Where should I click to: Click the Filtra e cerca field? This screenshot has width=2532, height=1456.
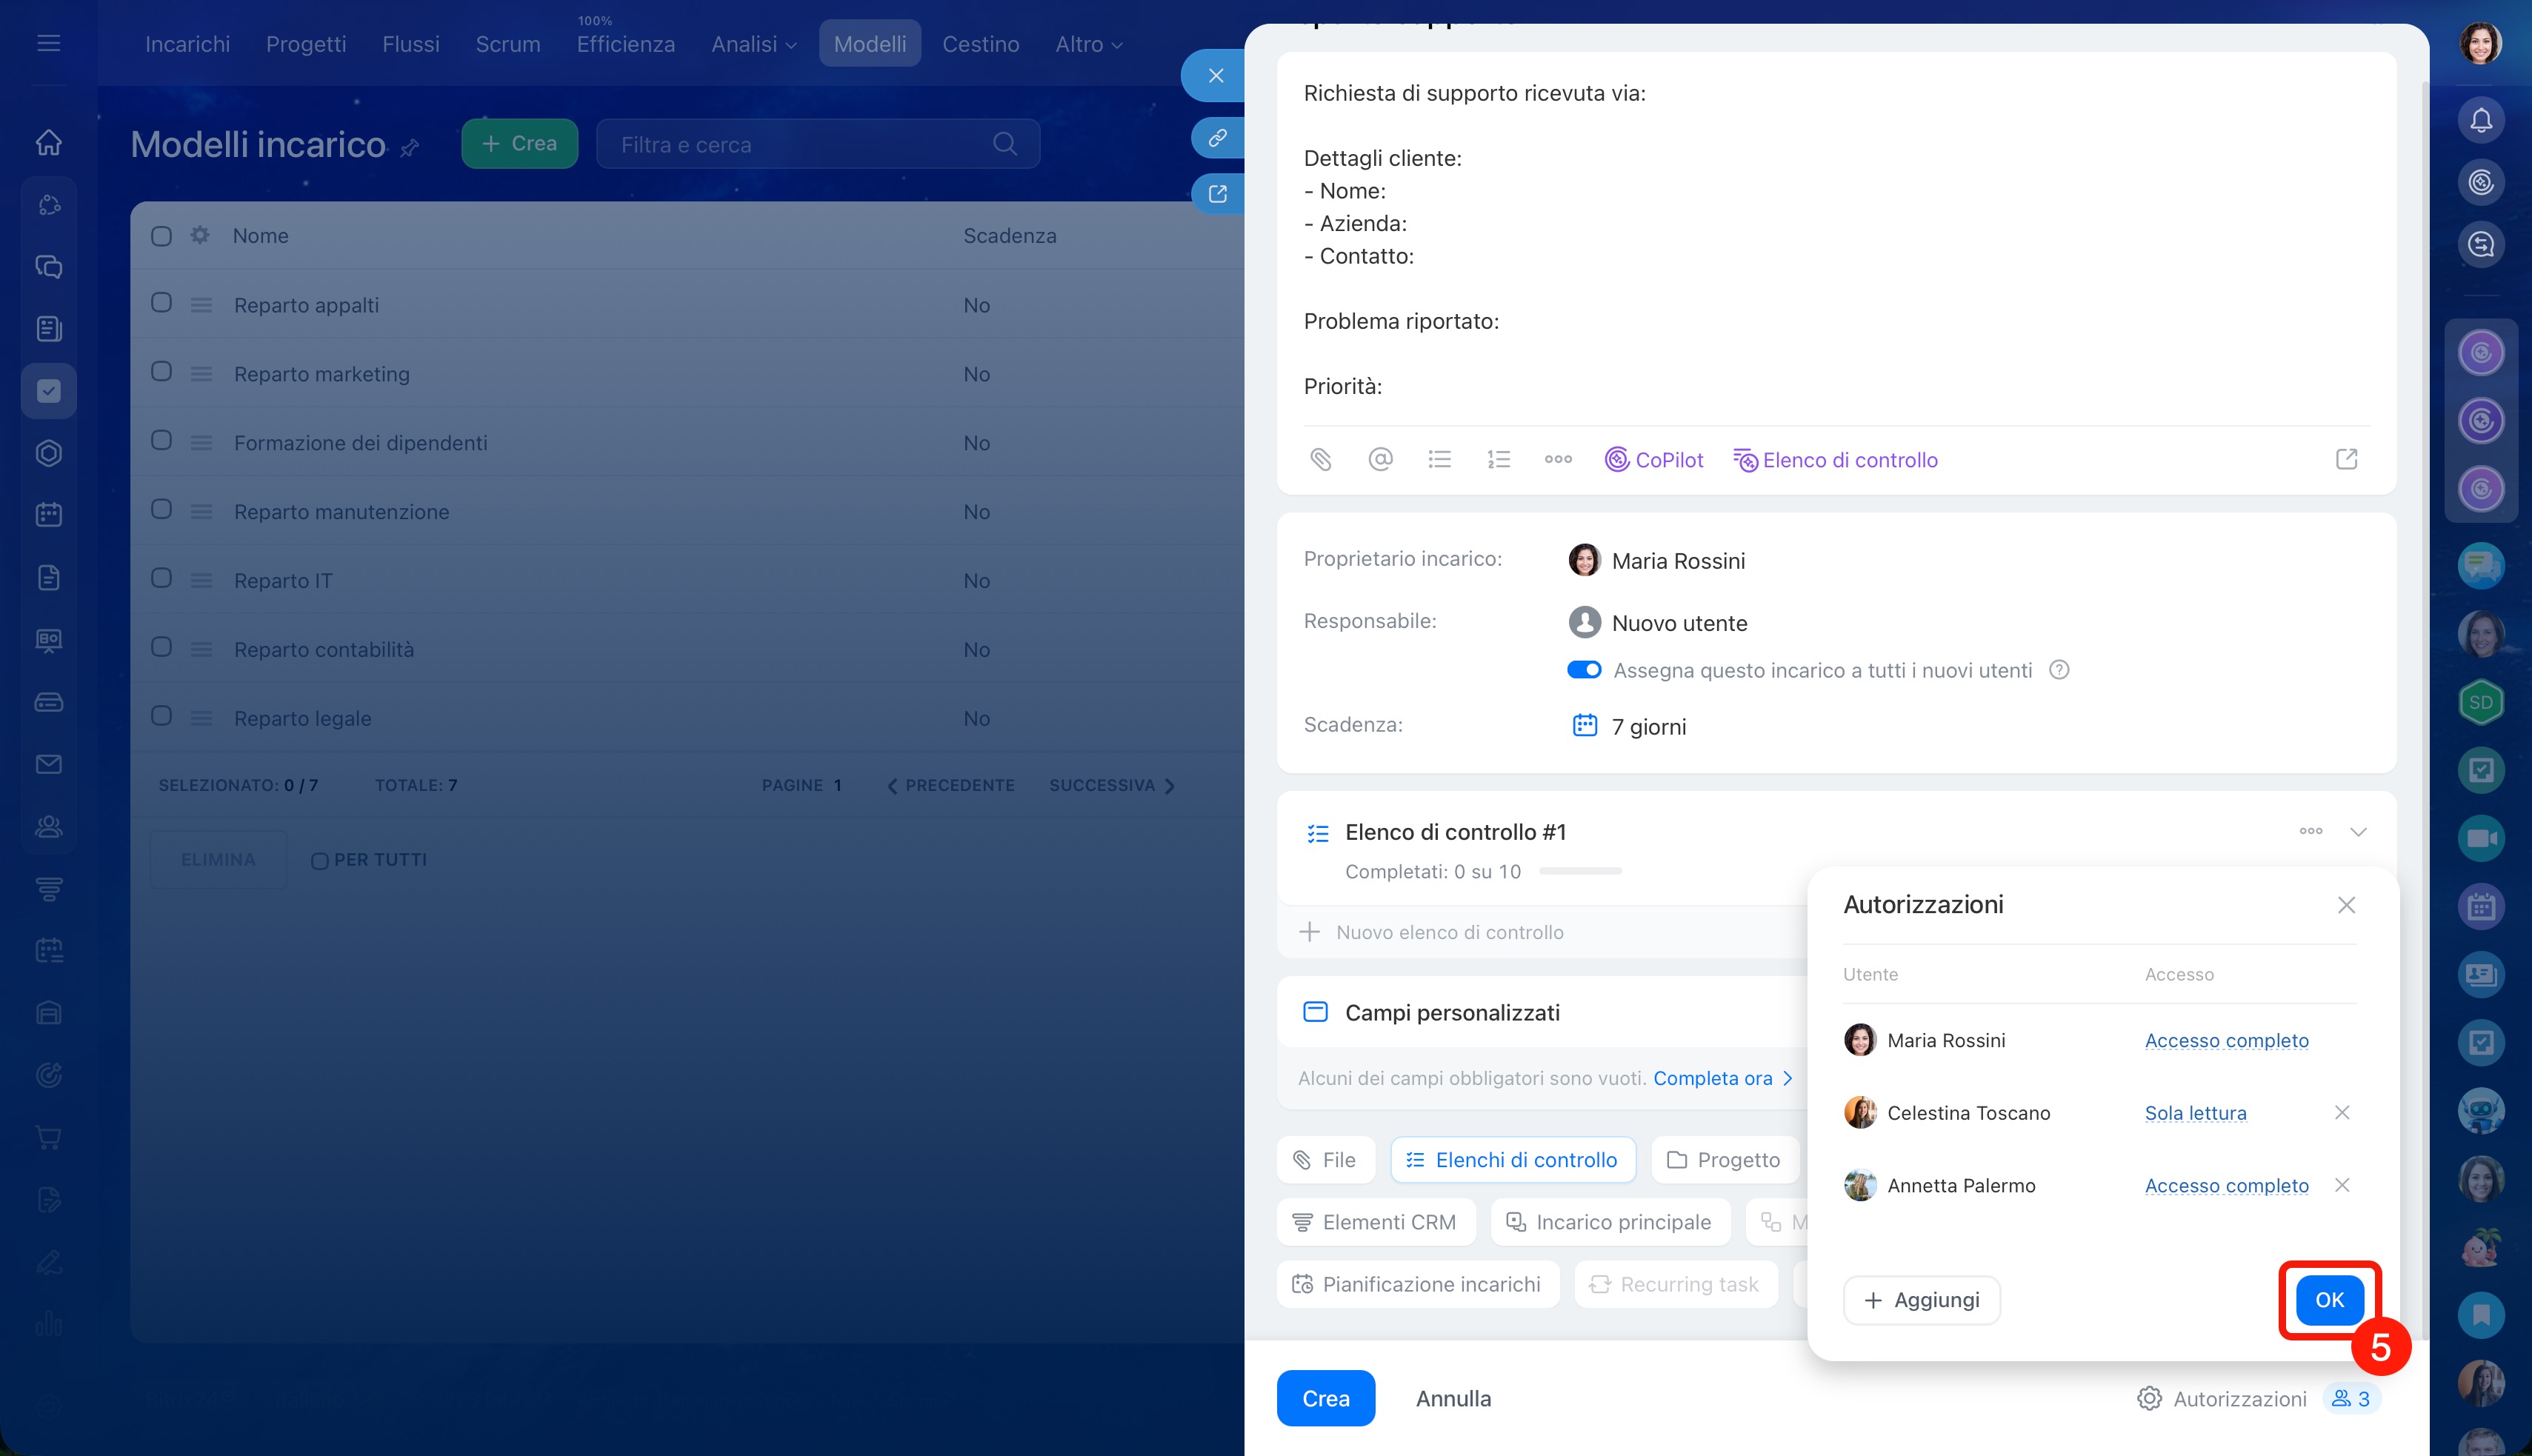(x=800, y=145)
